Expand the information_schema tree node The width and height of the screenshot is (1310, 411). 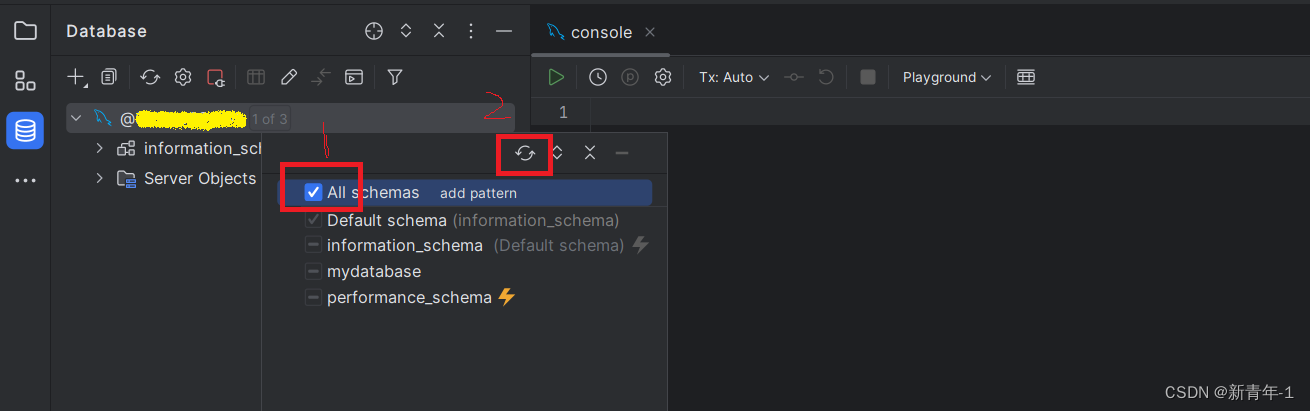pos(99,148)
